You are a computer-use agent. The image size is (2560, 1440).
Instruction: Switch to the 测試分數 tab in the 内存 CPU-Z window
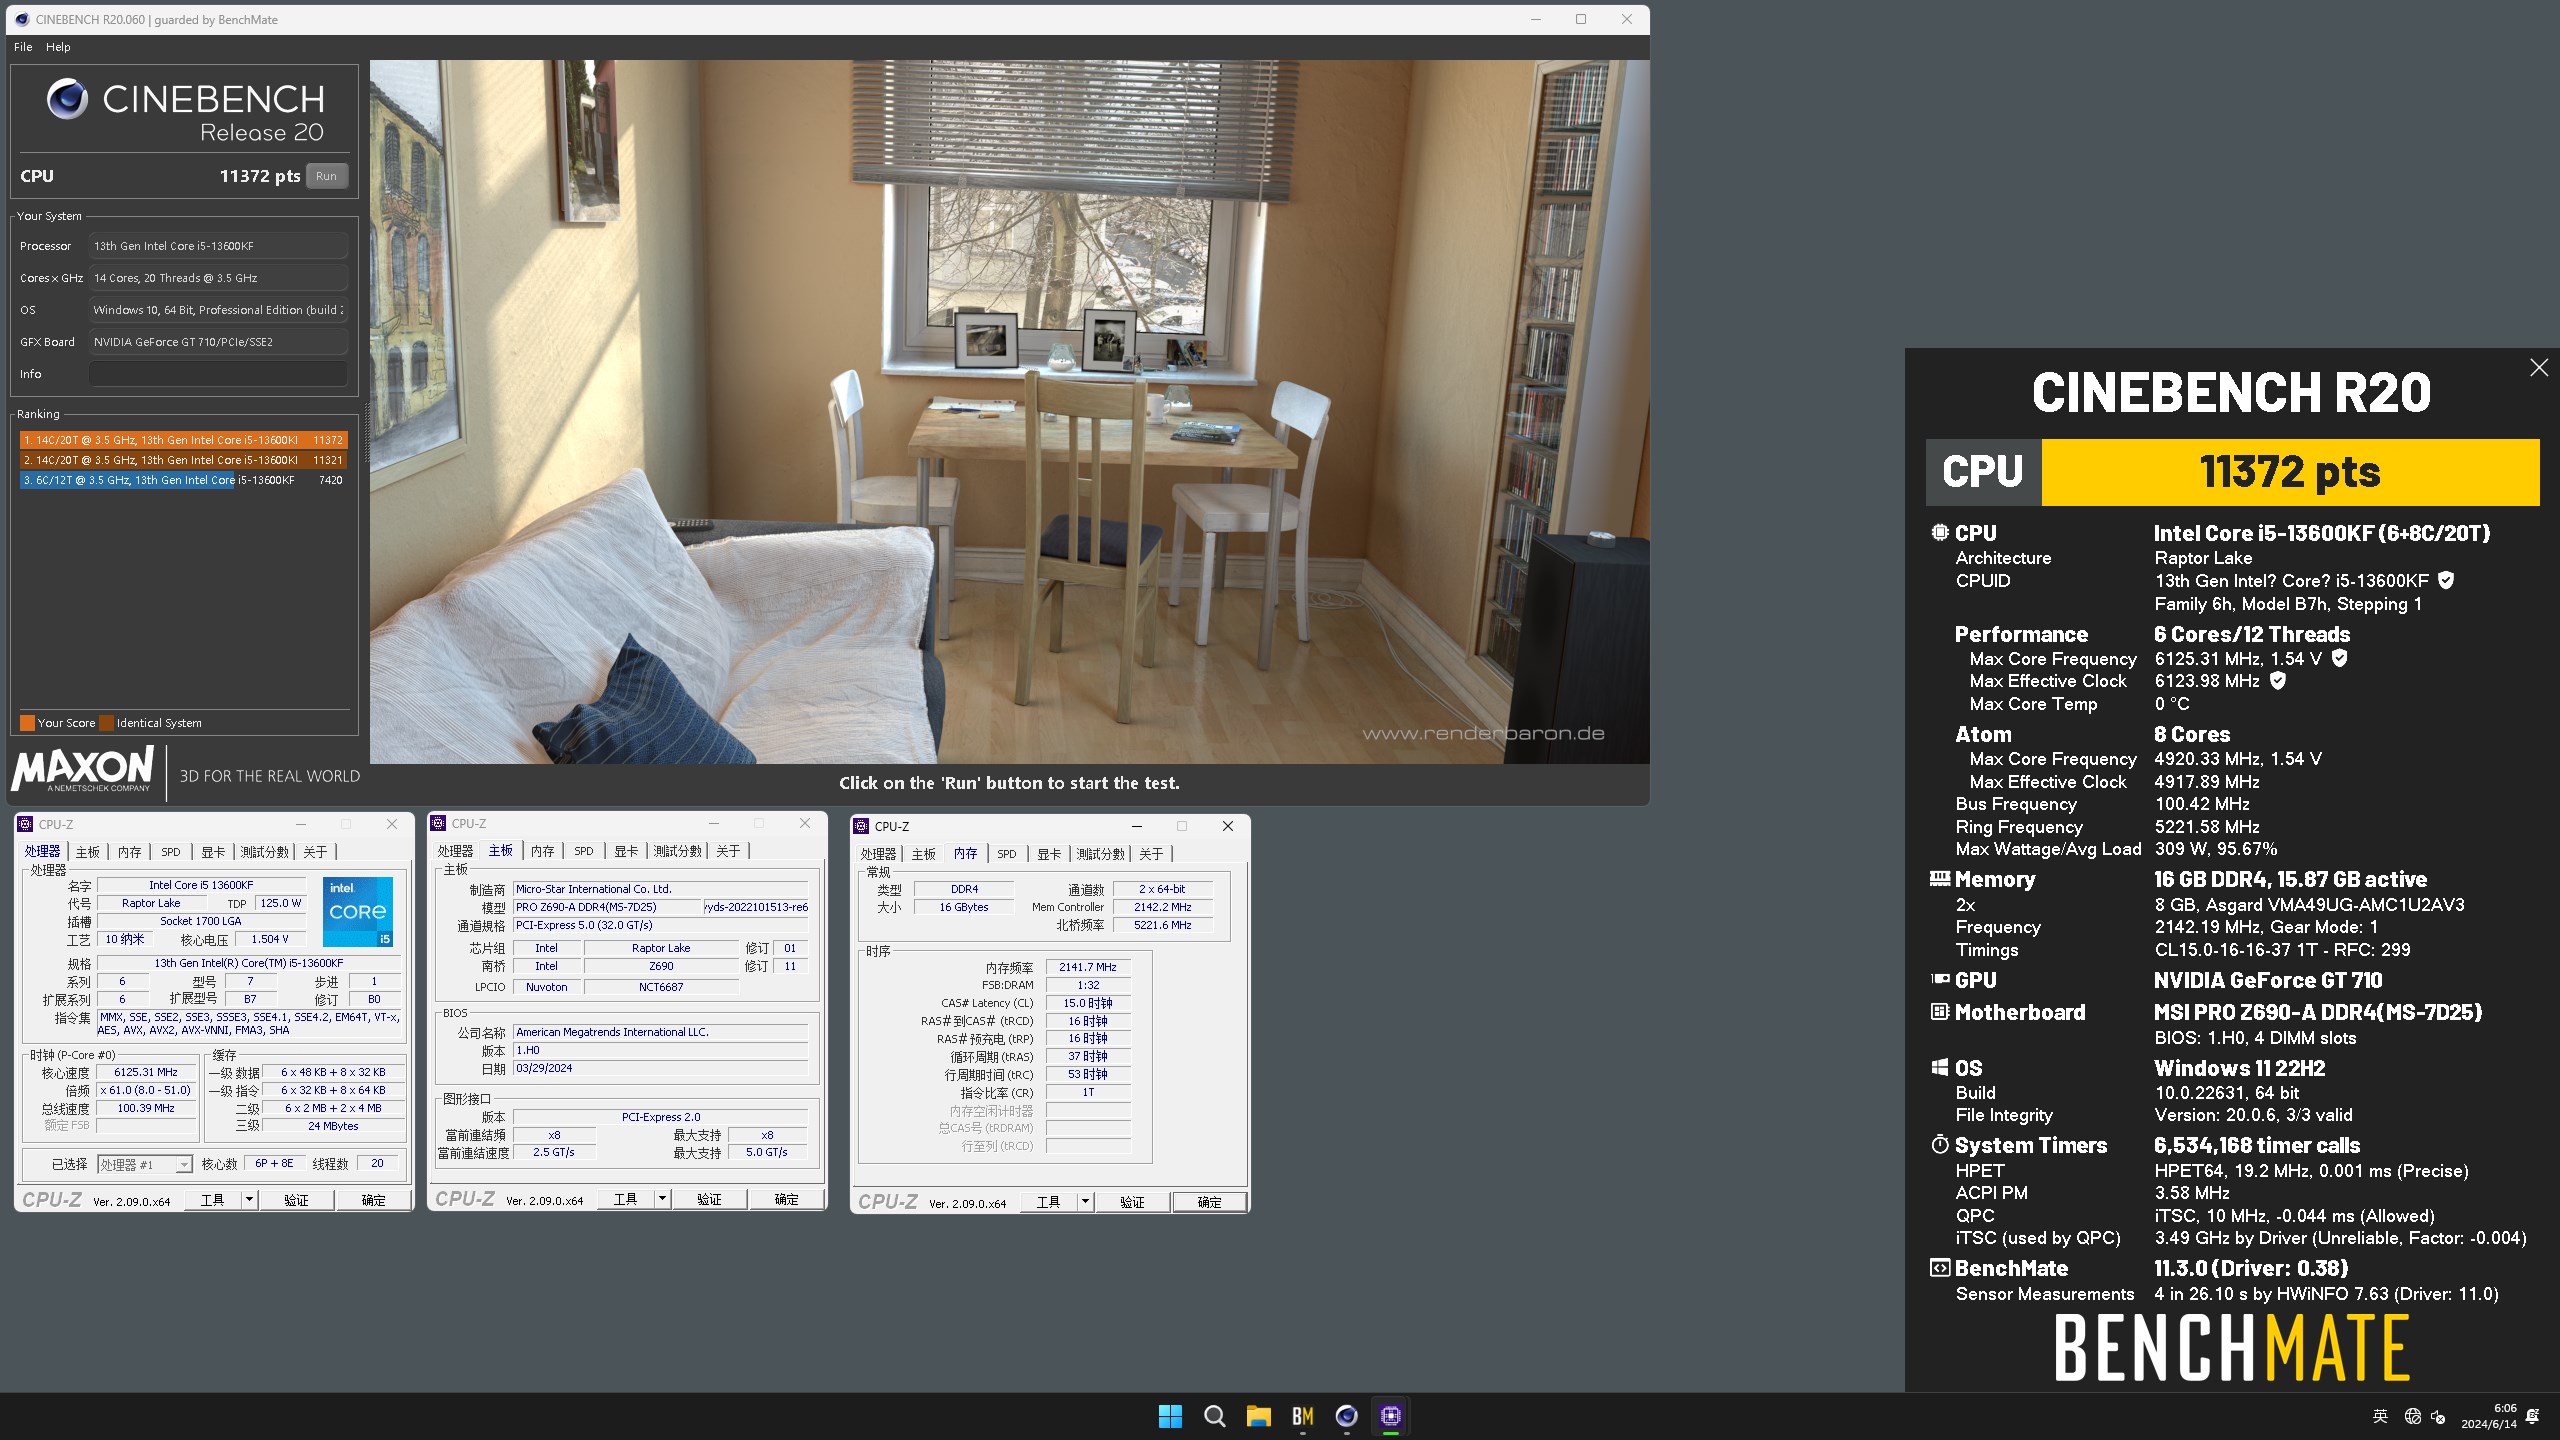(1100, 854)
